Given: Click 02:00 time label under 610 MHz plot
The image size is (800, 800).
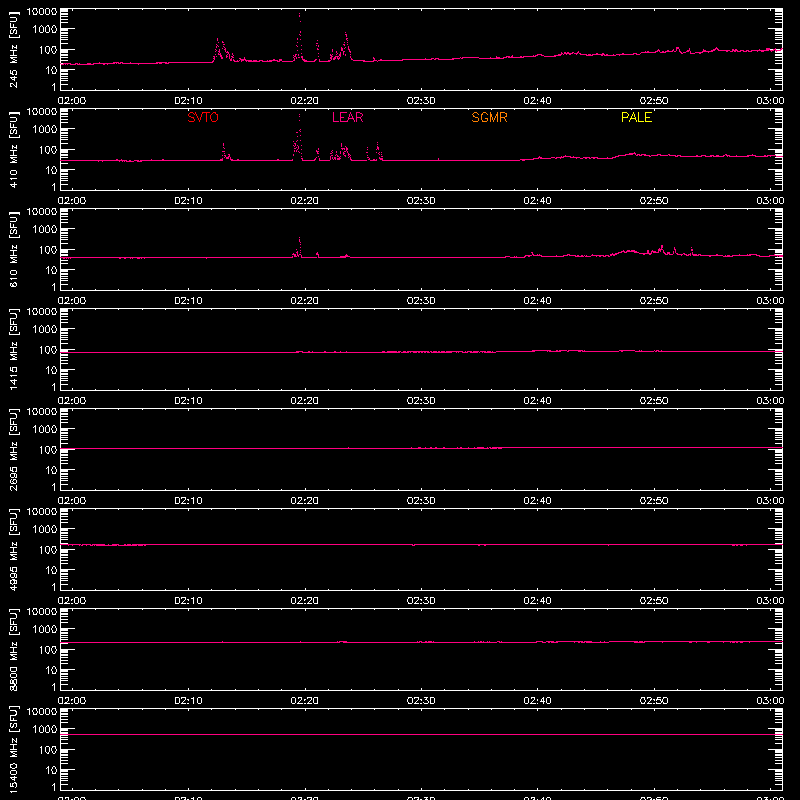Looking at the screenshot, I should point(72,301).
